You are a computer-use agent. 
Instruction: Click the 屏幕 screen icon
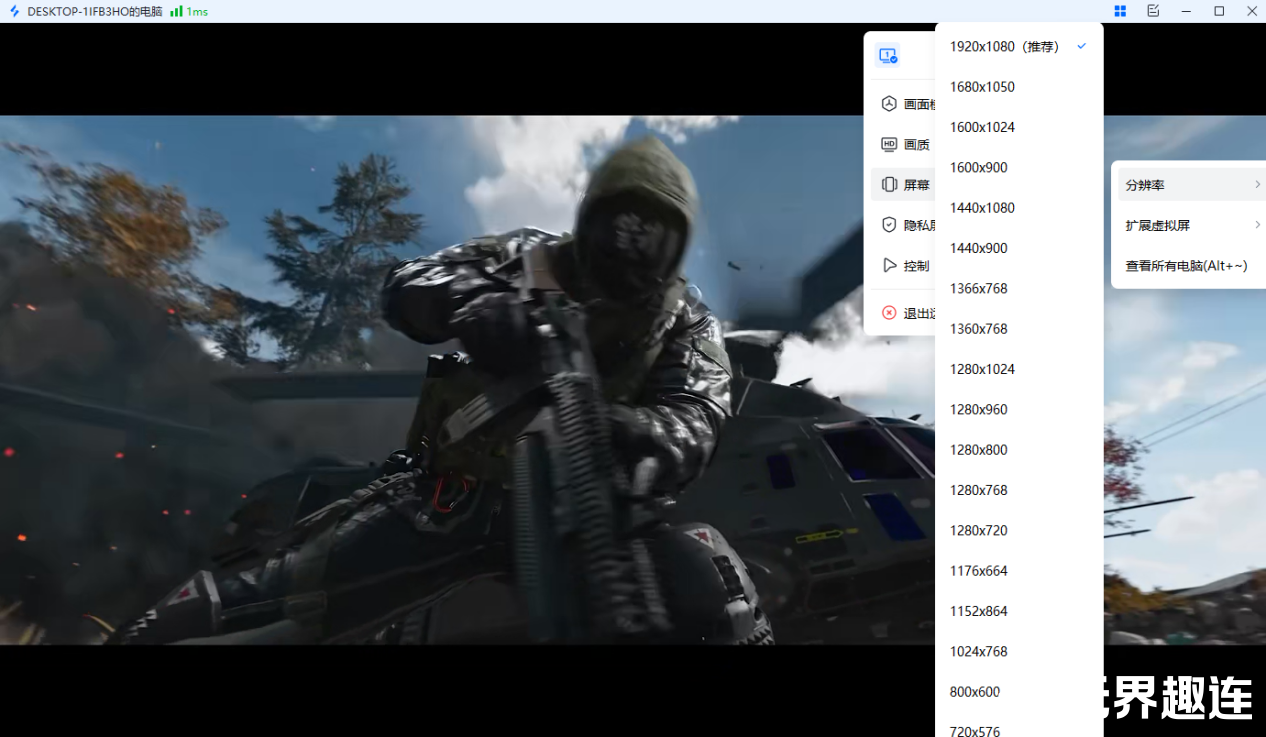point(888,185)
